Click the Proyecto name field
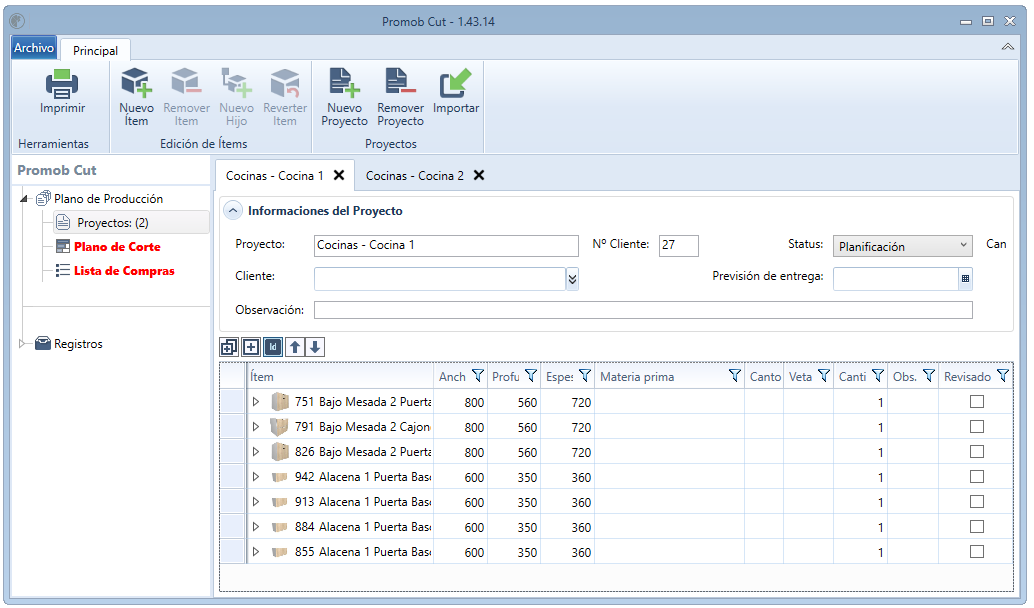 click(446, 245)
